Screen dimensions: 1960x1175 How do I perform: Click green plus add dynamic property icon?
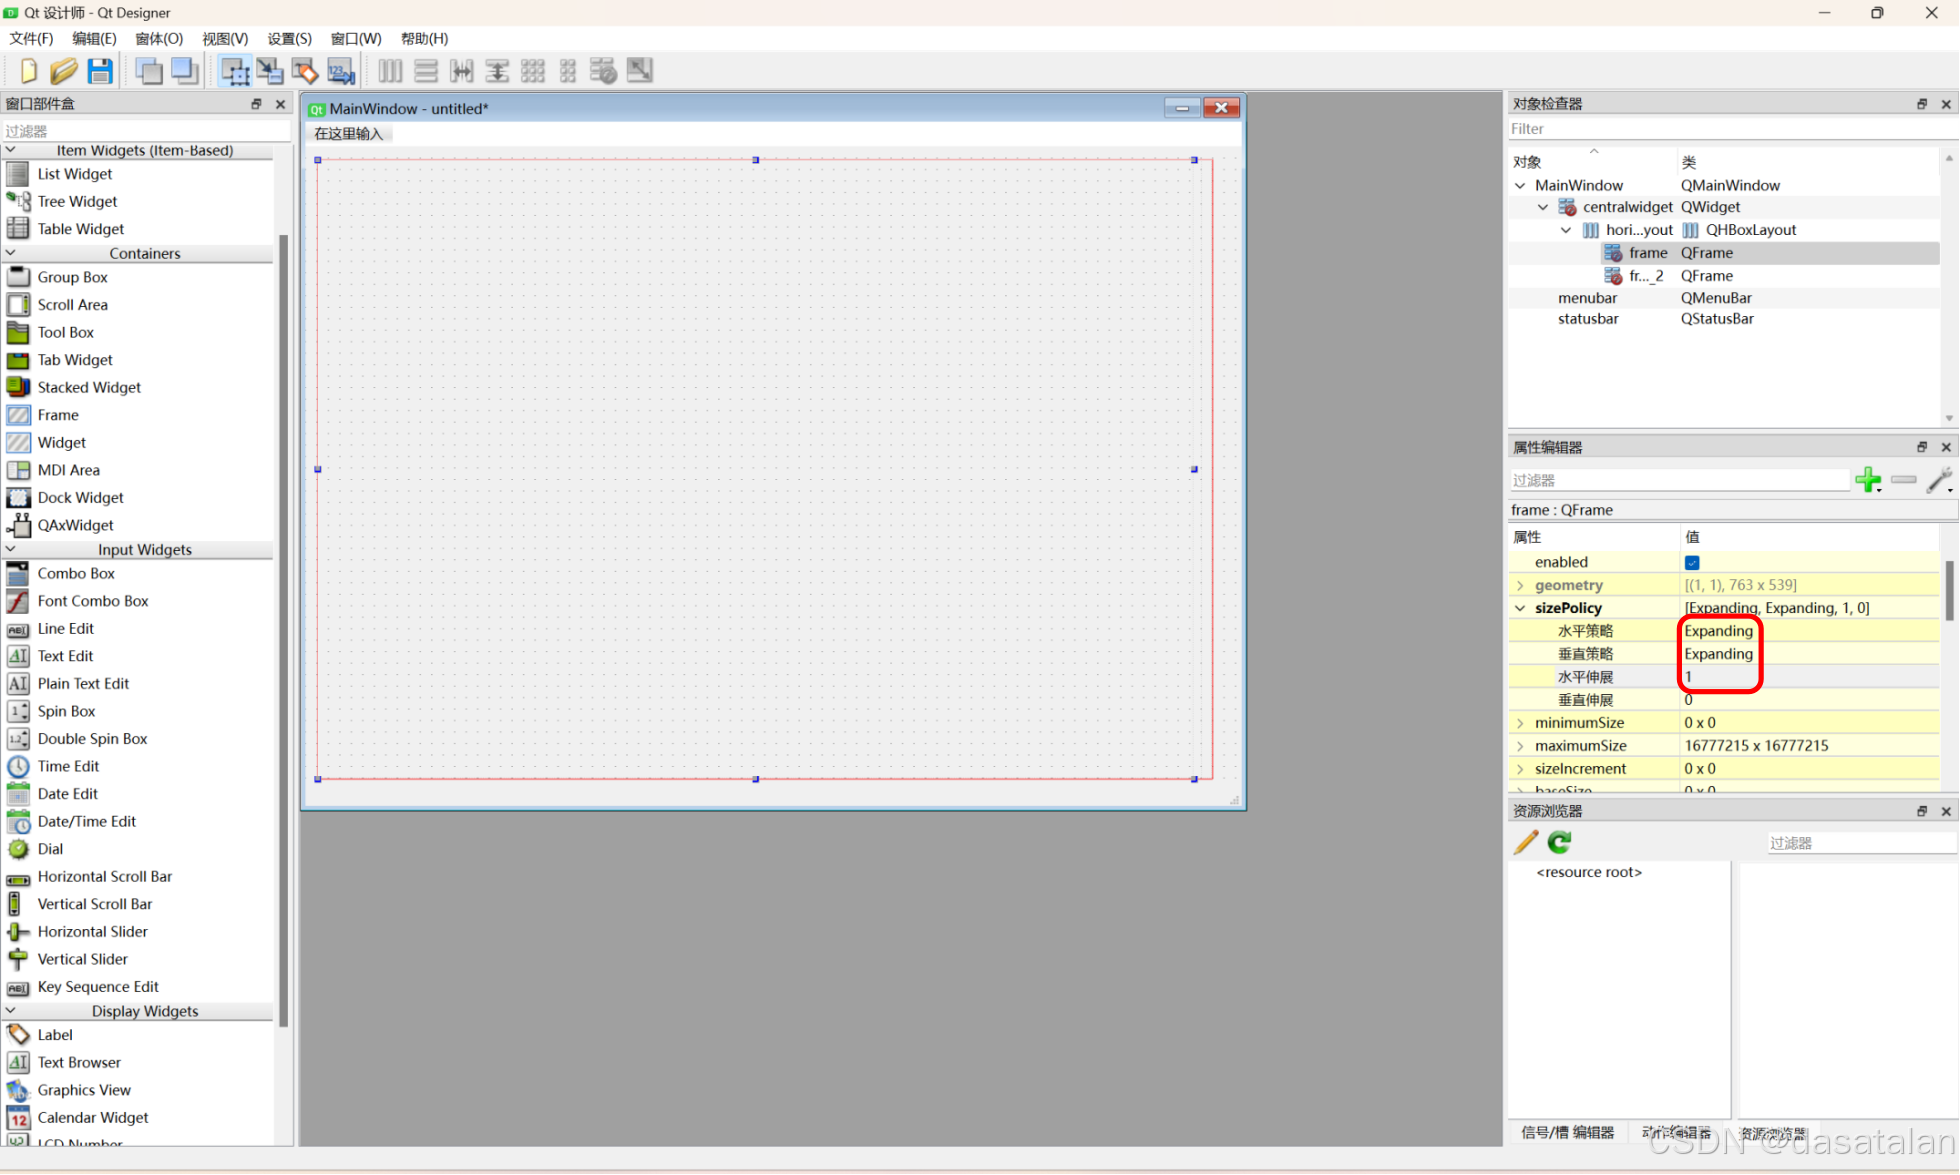pyautogui.click(x=1867, y=480)
